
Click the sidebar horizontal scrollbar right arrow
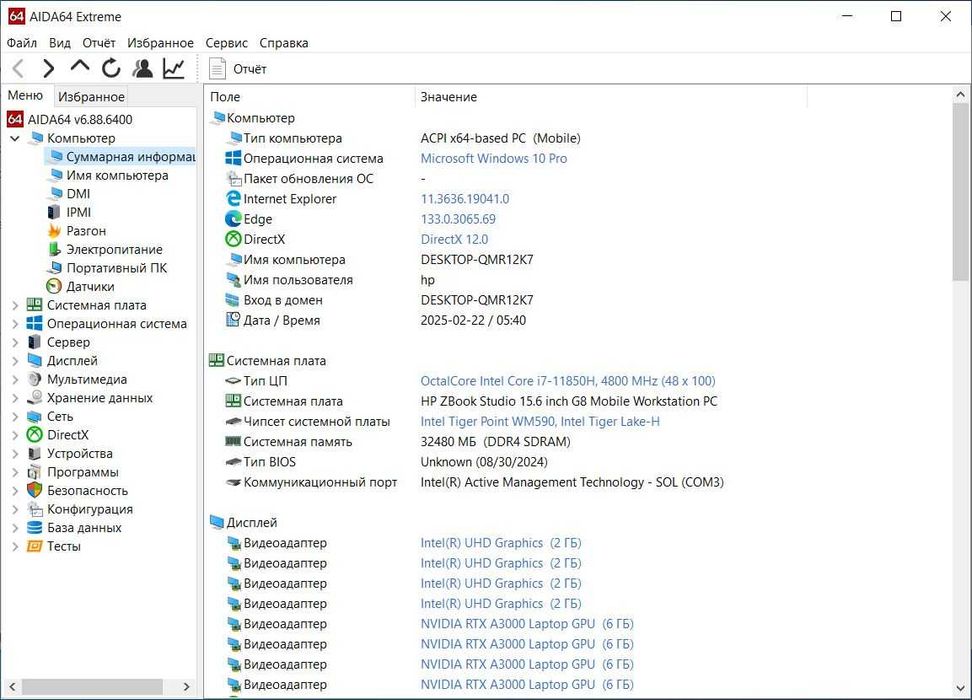[187, 686]
